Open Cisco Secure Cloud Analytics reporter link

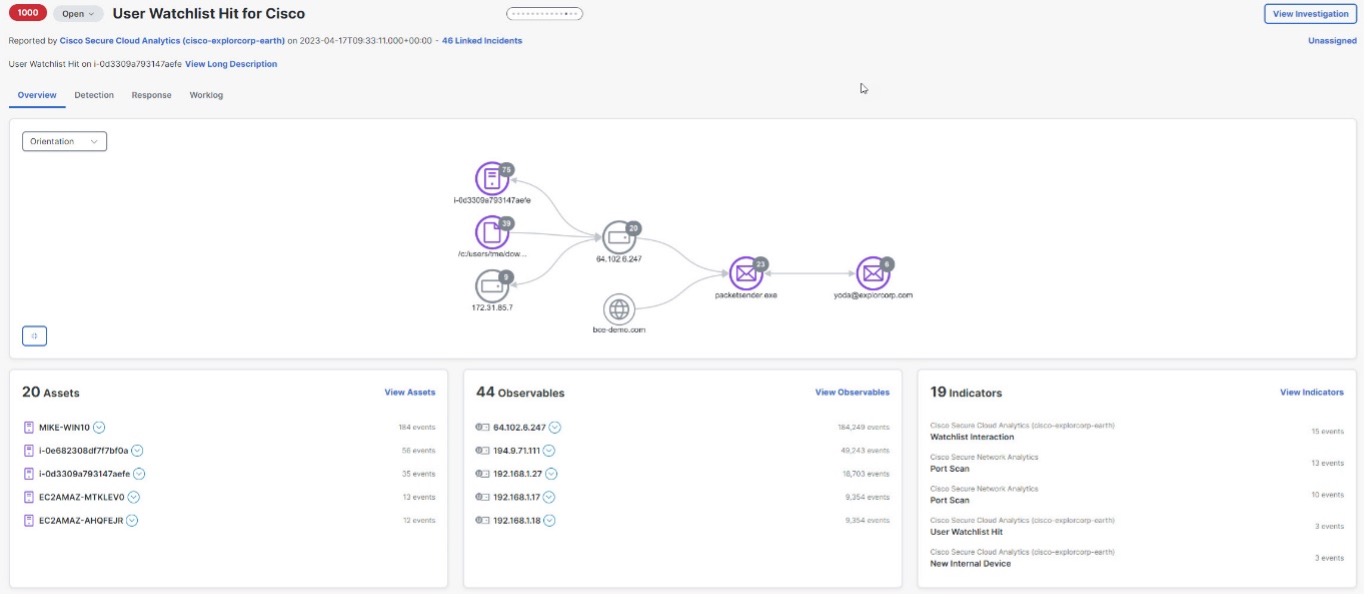pyautogui.click(x=172, y=41)
